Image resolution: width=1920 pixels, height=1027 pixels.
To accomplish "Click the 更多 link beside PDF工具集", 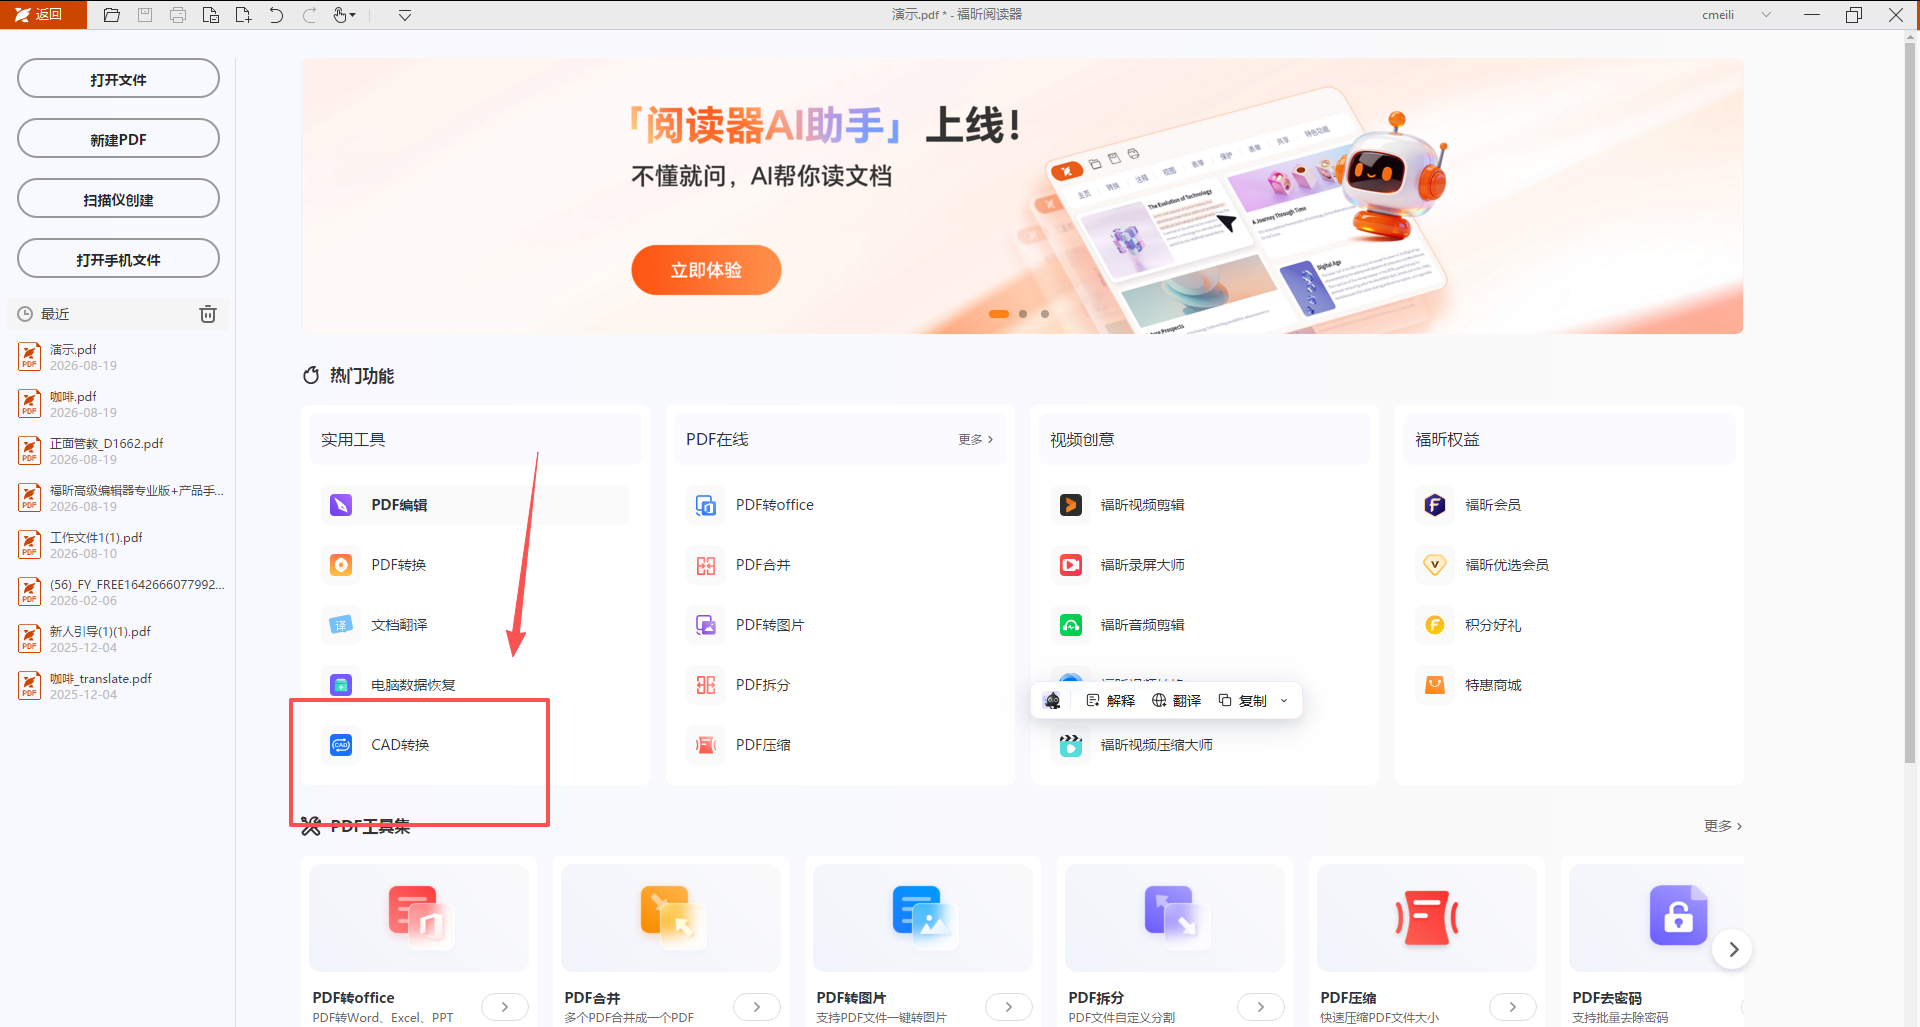I will pos(1723,826).
